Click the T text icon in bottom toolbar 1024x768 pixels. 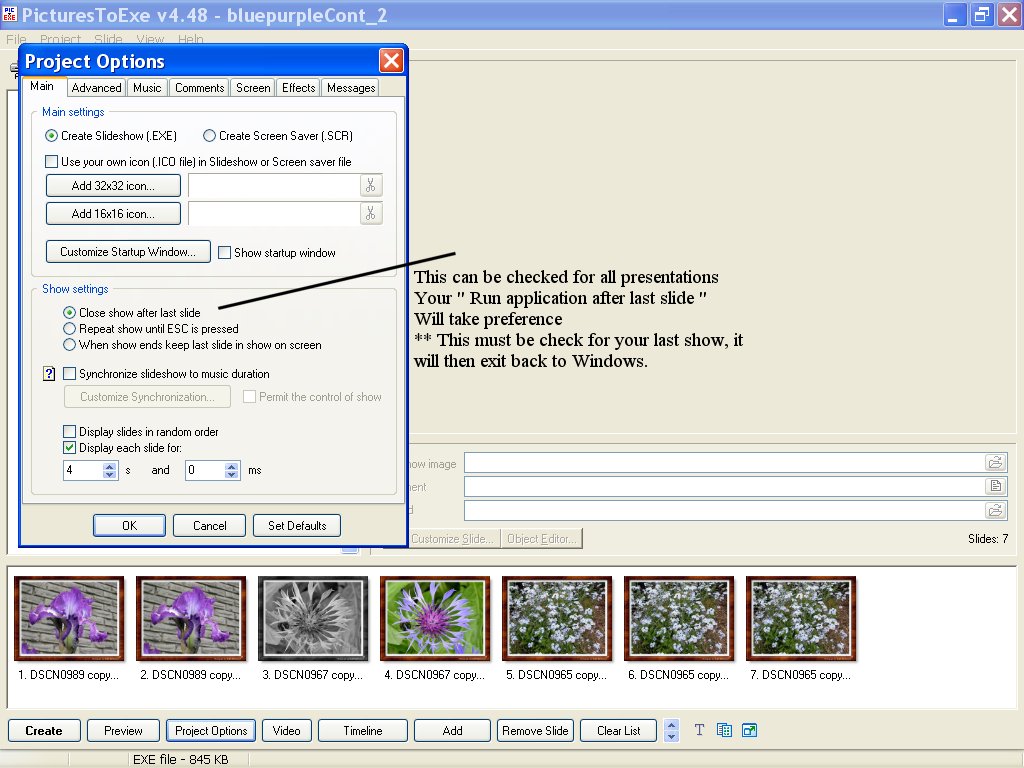click(x=699, y=730)
